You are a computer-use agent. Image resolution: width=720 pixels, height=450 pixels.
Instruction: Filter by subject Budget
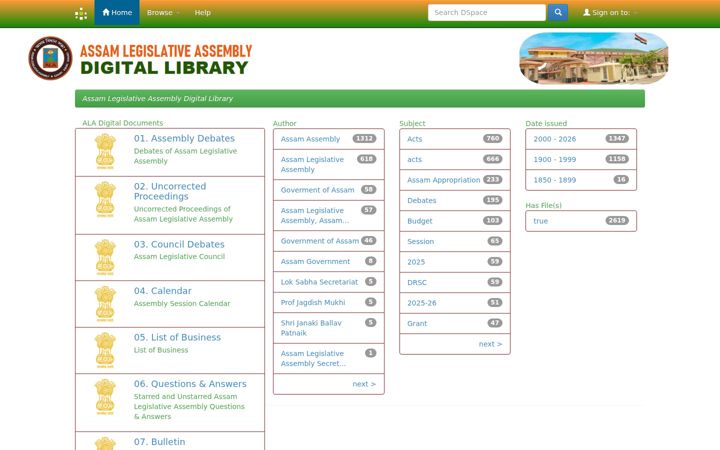pos(420,221)
